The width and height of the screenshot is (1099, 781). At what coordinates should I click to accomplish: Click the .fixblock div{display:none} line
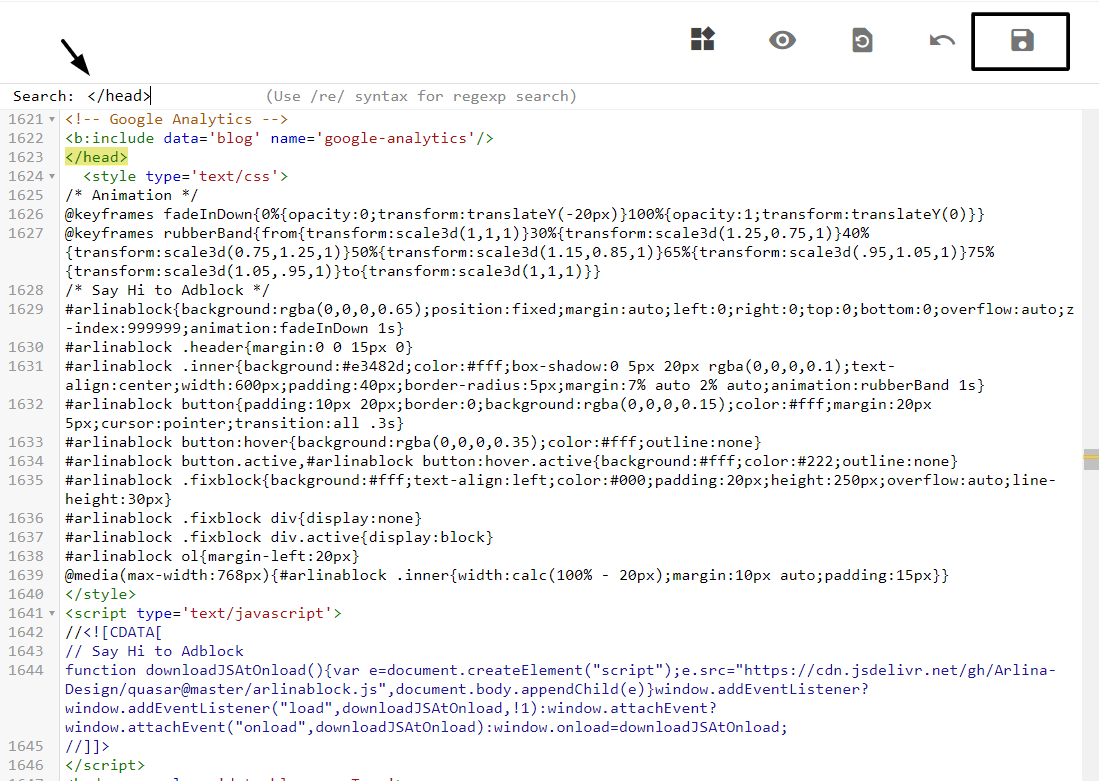tap(244, 518)
